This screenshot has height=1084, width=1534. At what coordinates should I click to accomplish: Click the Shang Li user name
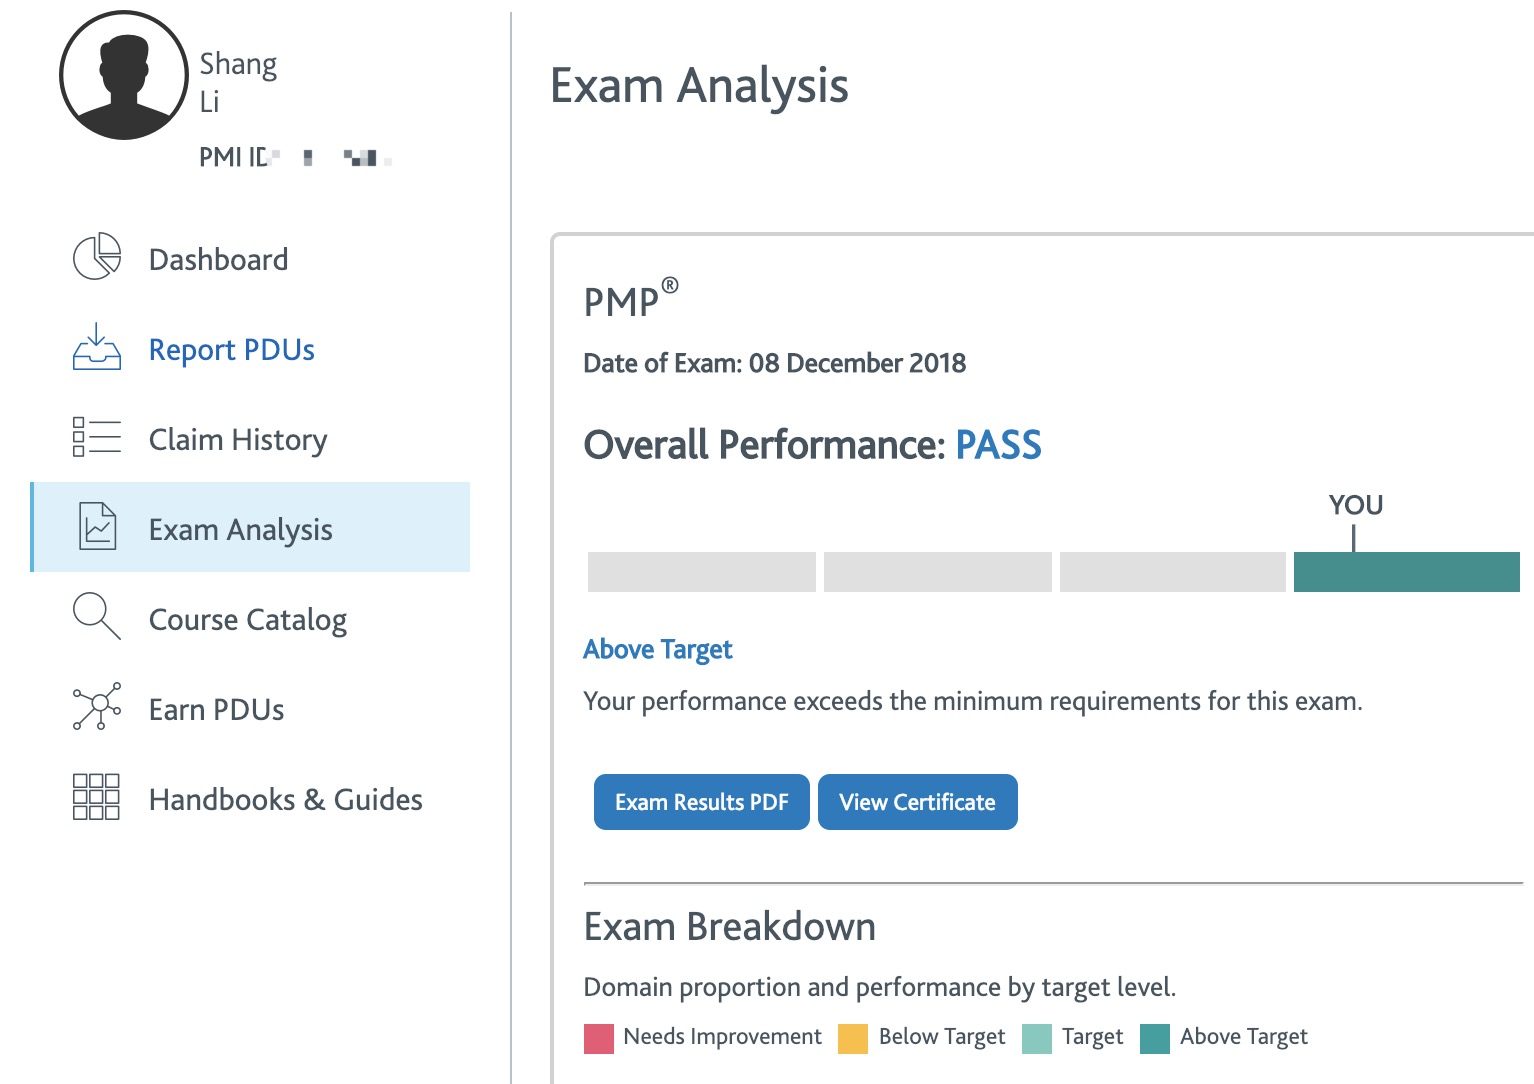coord(238,82)
